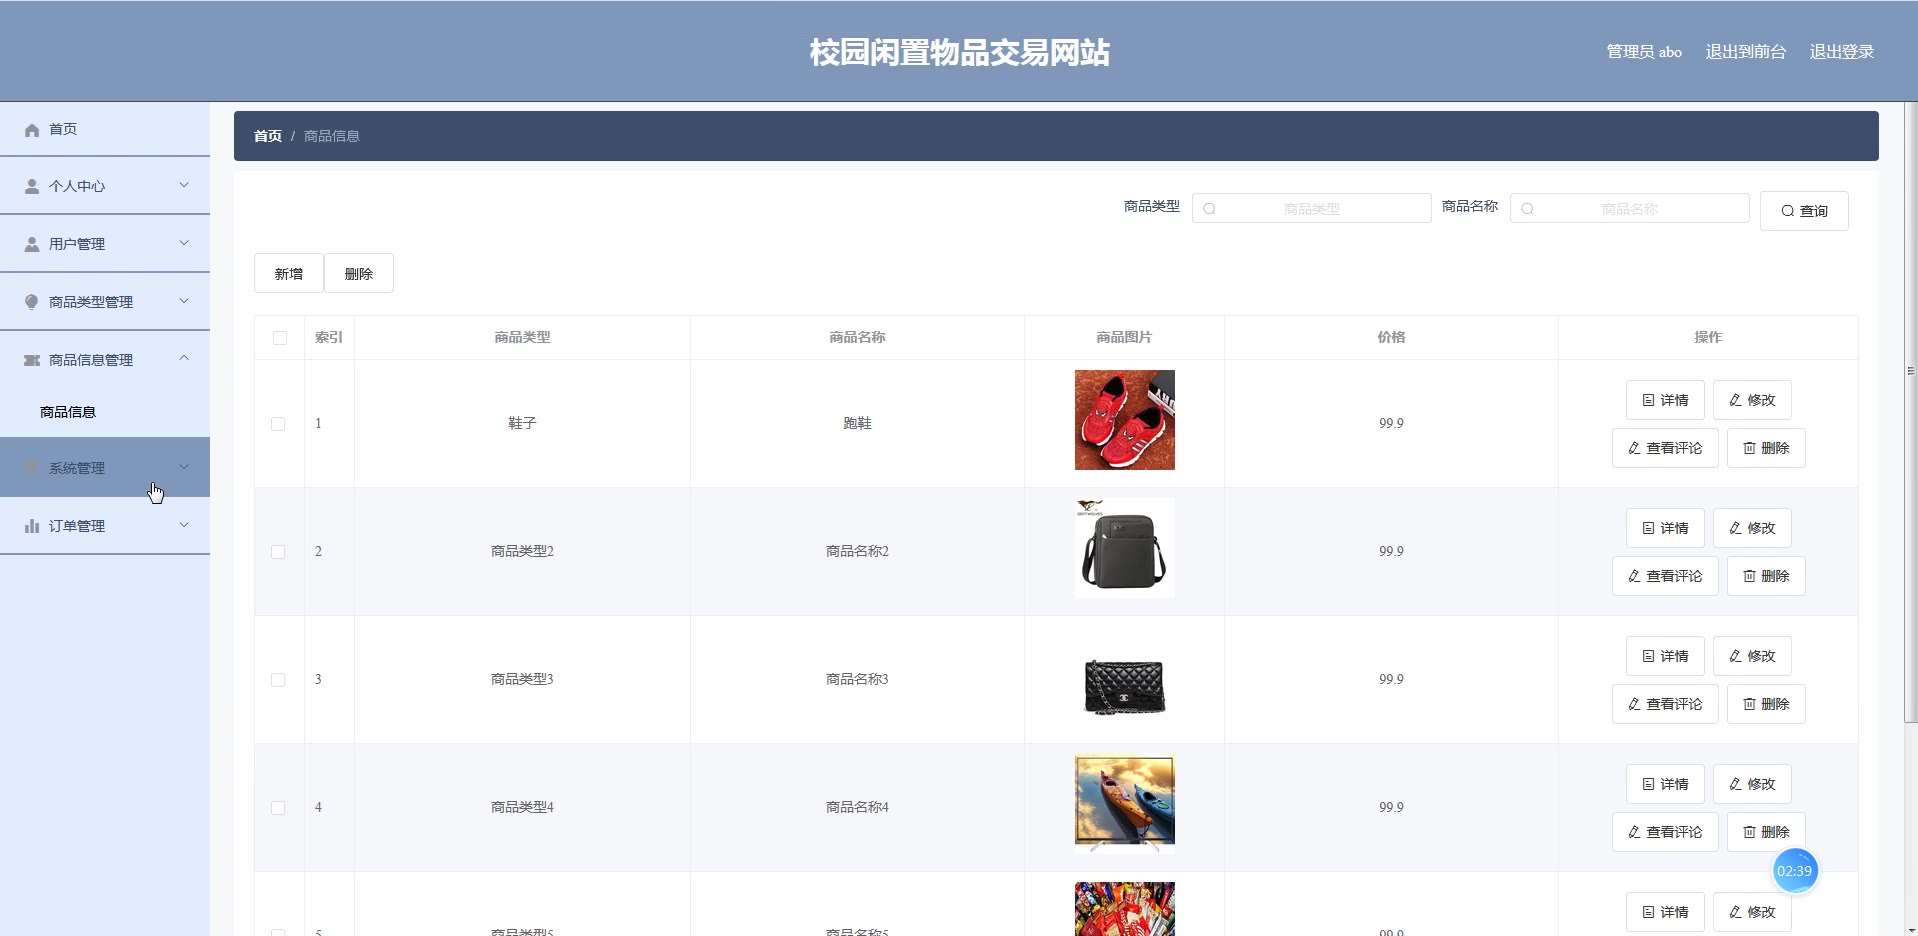Open 详情 for 商品名称2 row

tap(1665, 528)
